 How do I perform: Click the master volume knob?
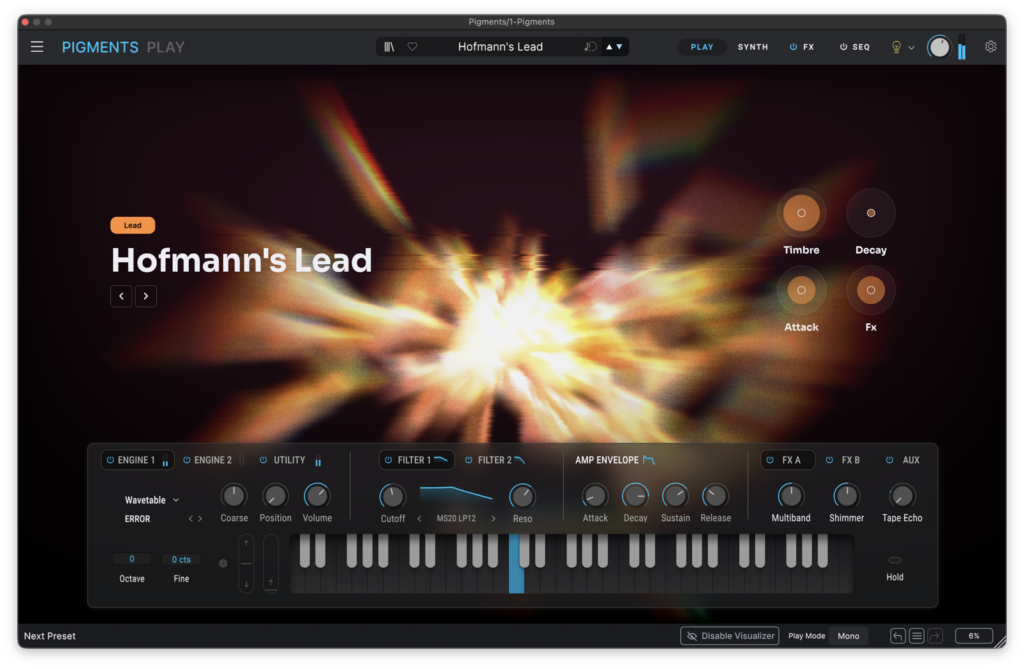[x=939, y=47]
